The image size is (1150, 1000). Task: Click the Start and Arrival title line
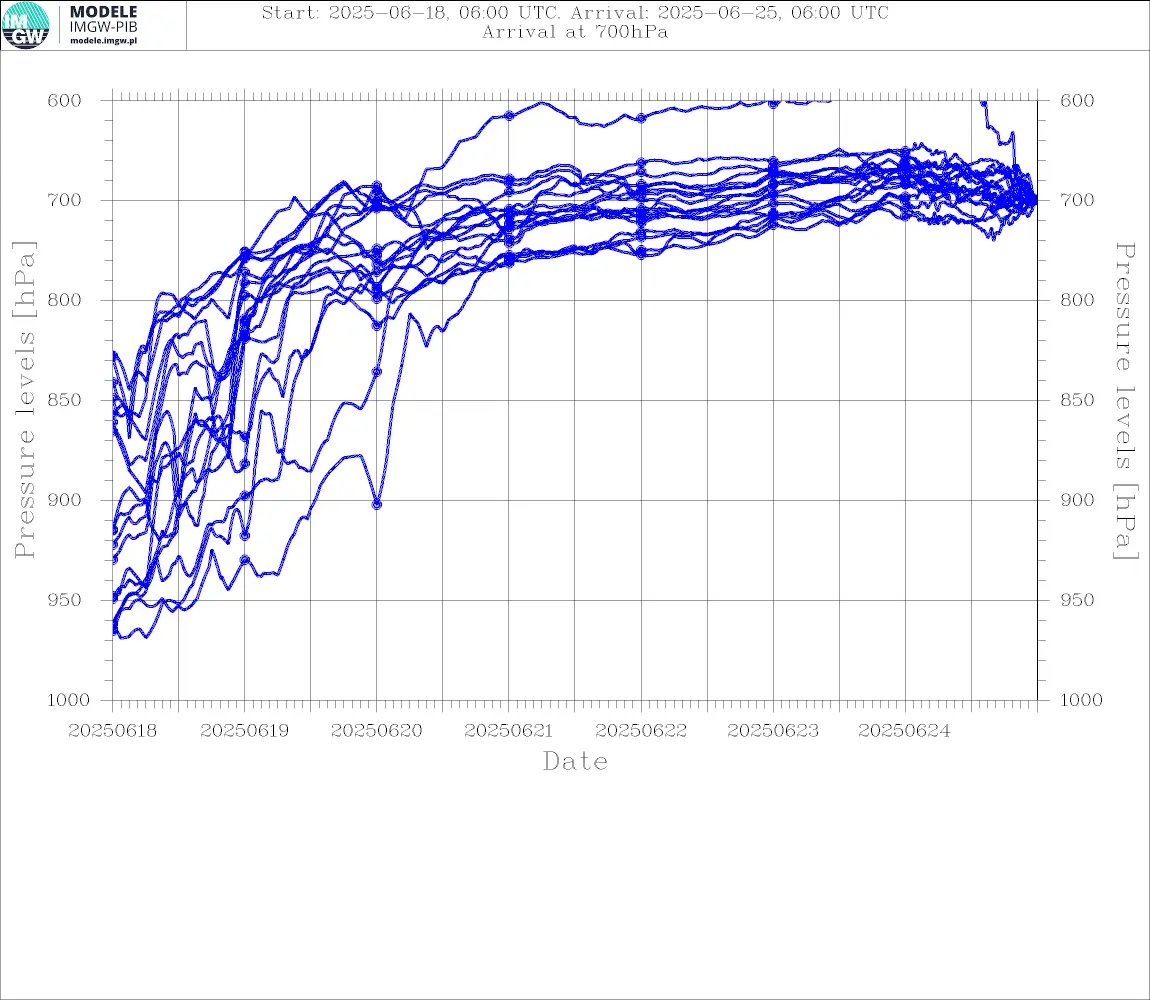tap(575, 12)
